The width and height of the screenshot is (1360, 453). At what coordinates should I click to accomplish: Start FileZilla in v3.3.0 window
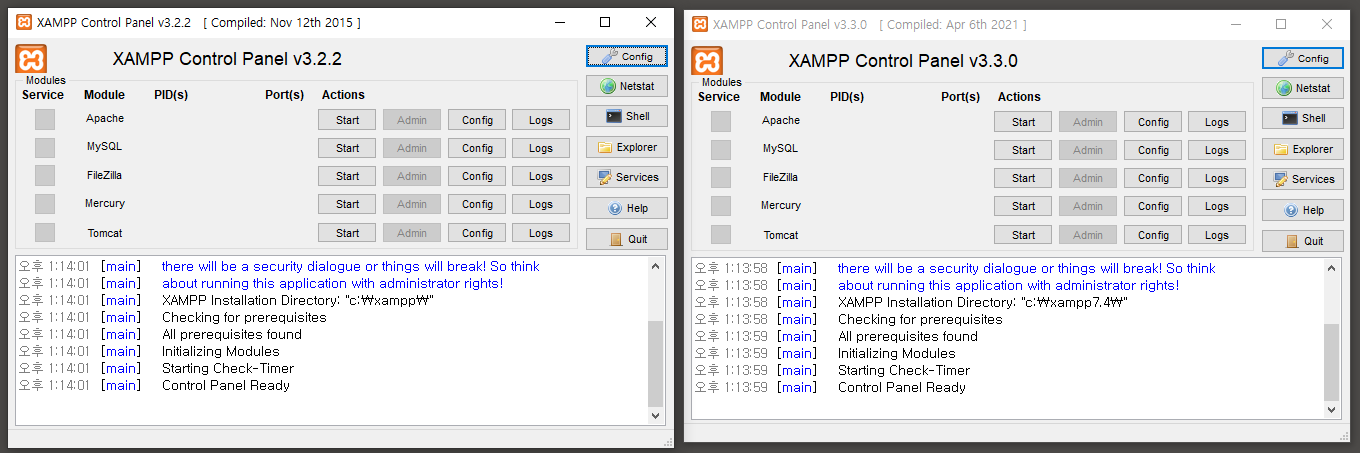1023,178
